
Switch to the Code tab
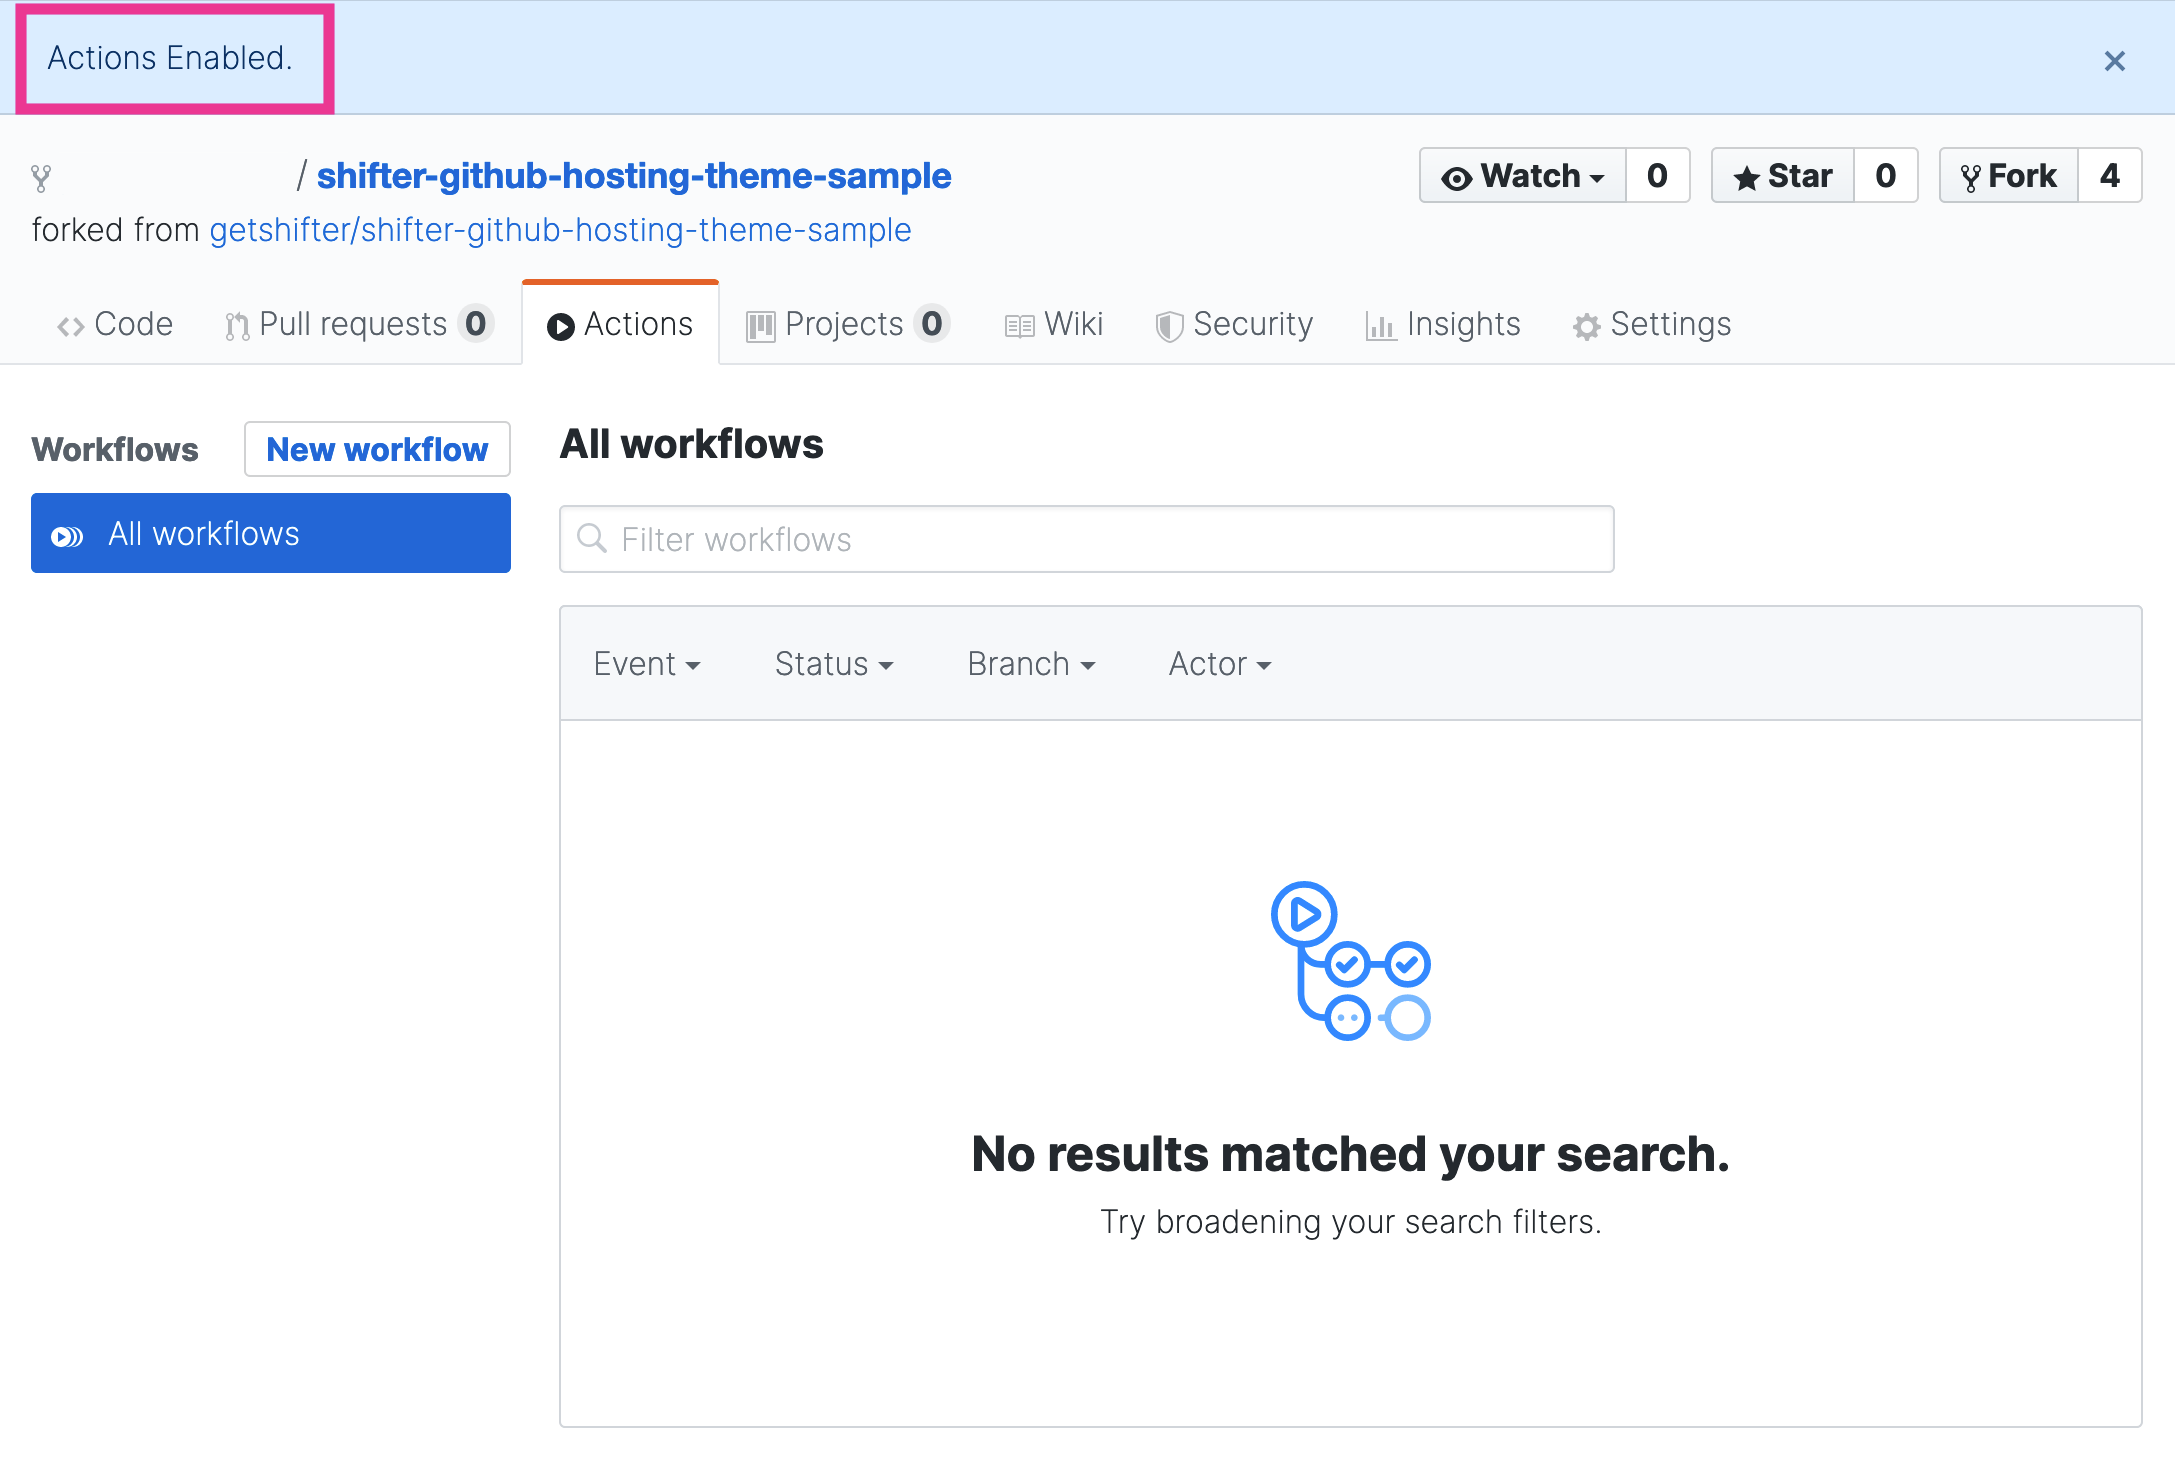pos(115,324)
